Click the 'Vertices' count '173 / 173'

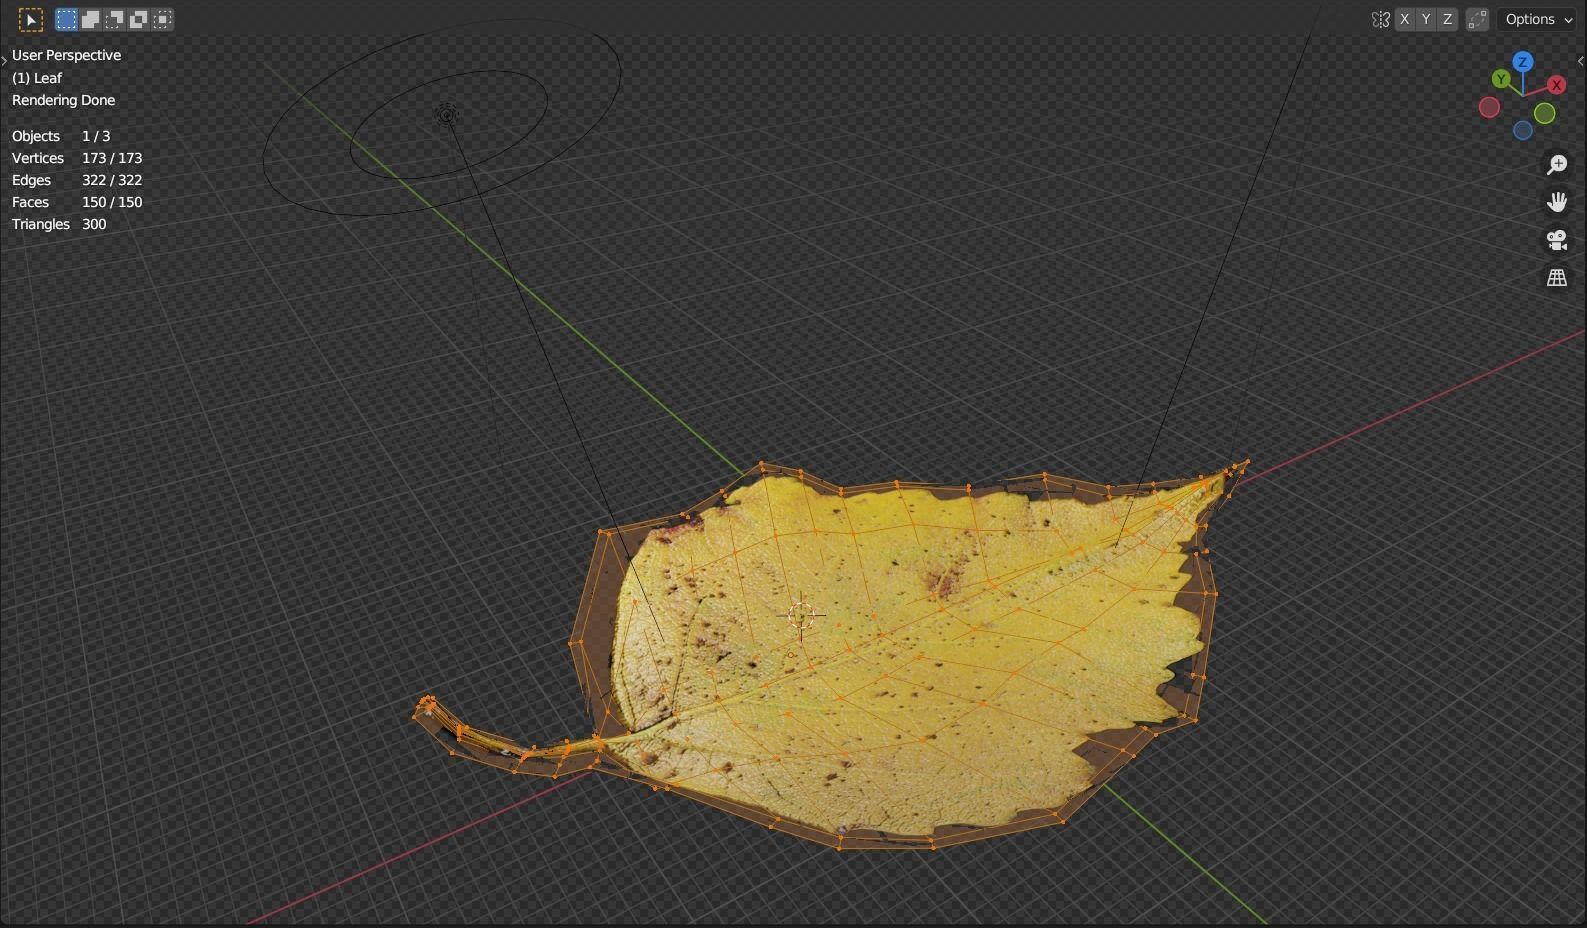[112, 158]
